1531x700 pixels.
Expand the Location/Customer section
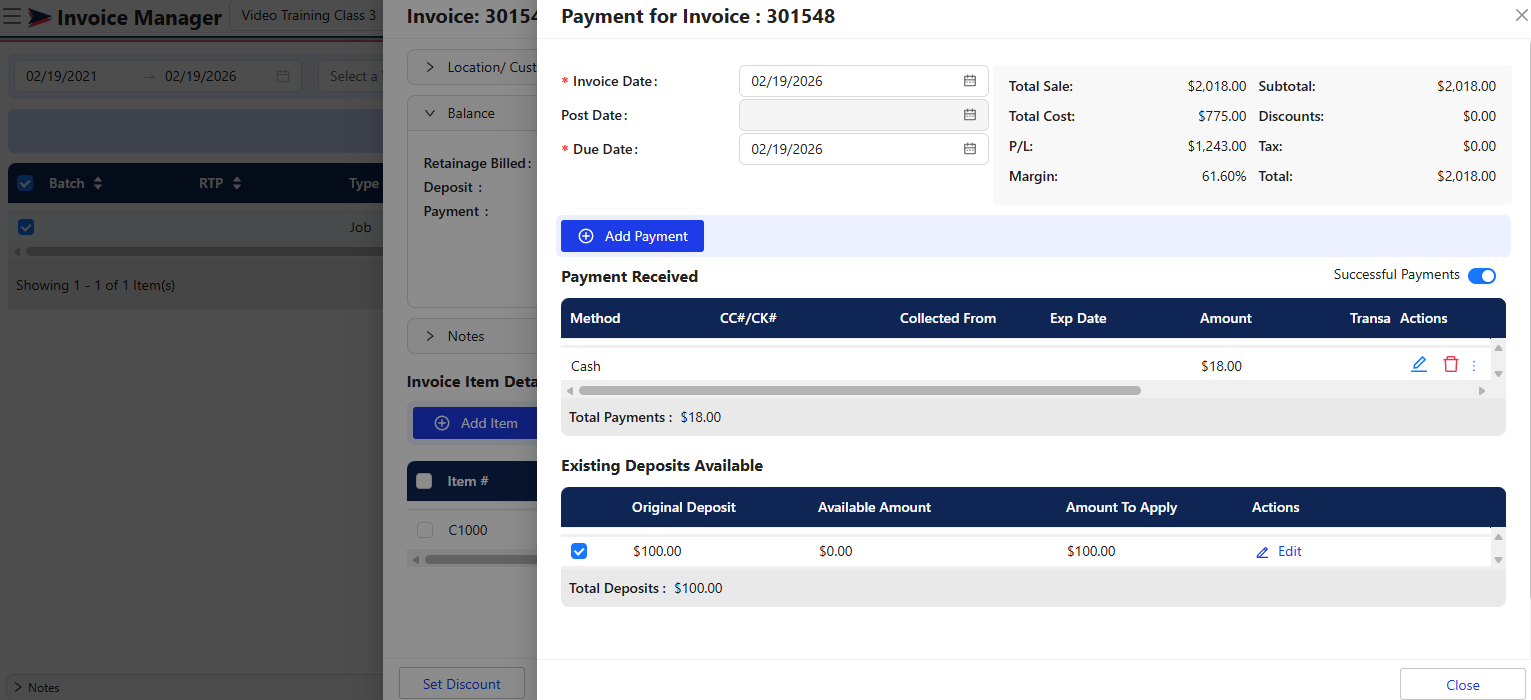coord(430,67)
